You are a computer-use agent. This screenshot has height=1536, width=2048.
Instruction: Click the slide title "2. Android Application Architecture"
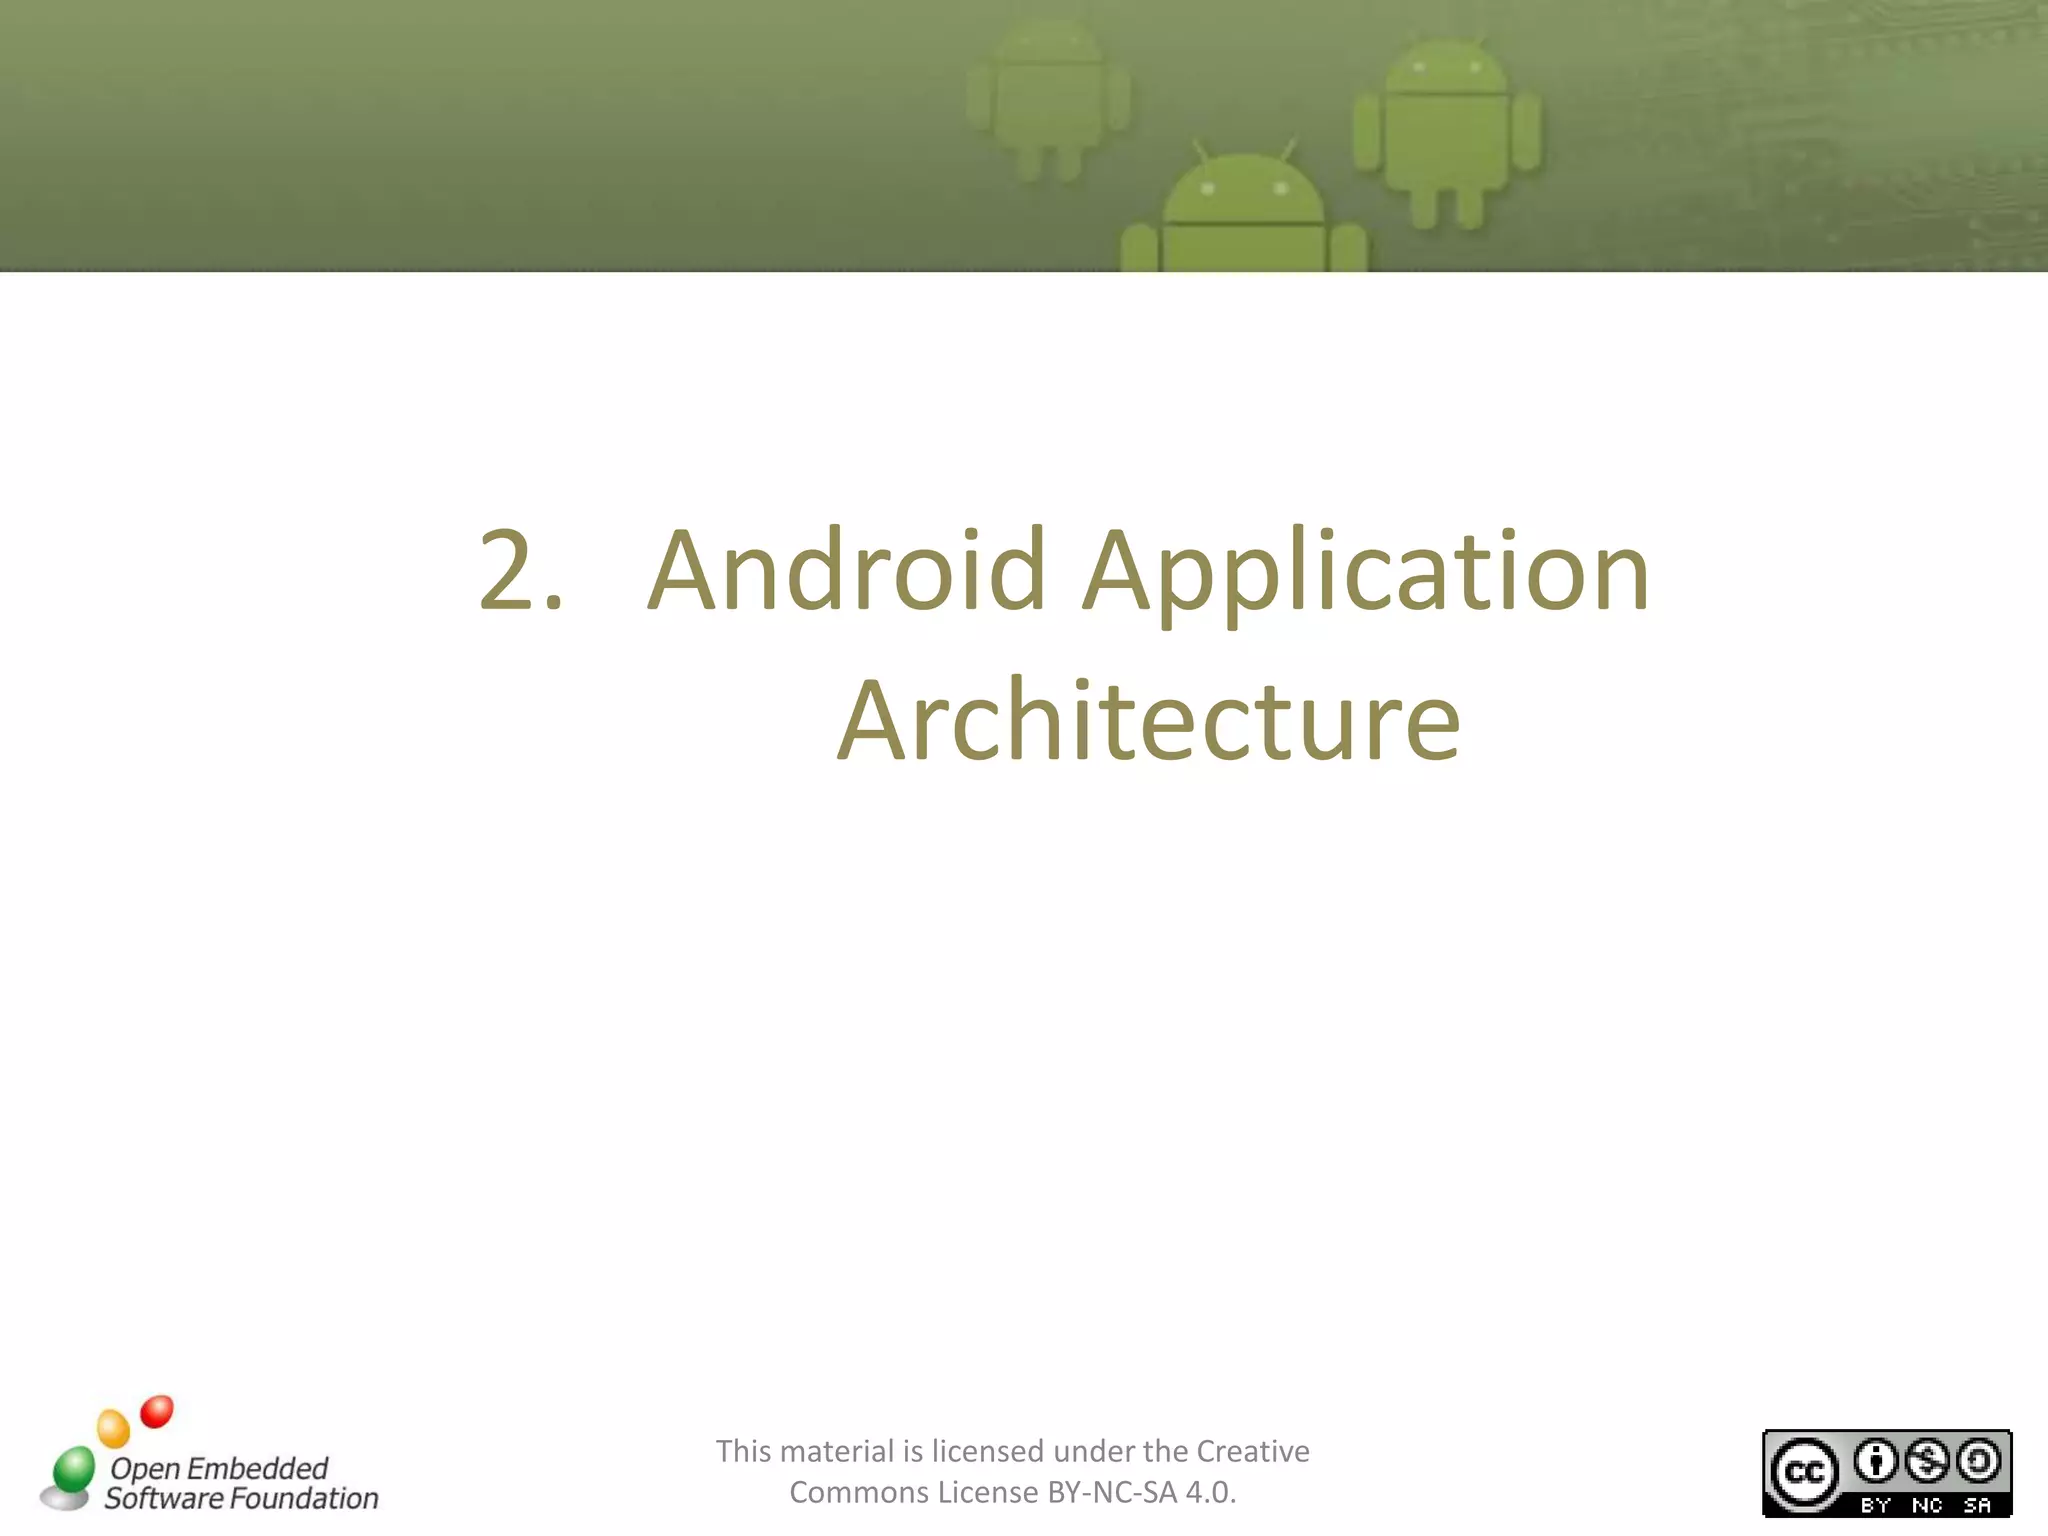[1064, 644]
